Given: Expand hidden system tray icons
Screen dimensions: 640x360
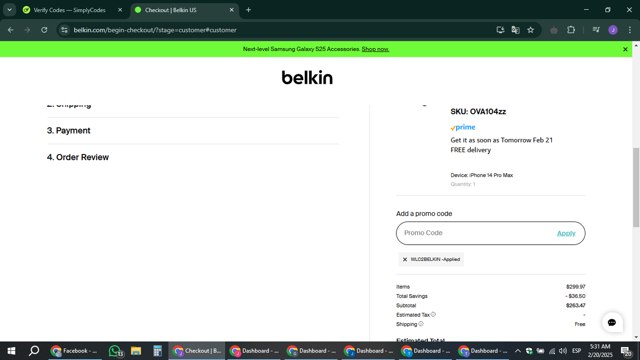Looking at the screenshot, I should point(518,351).
